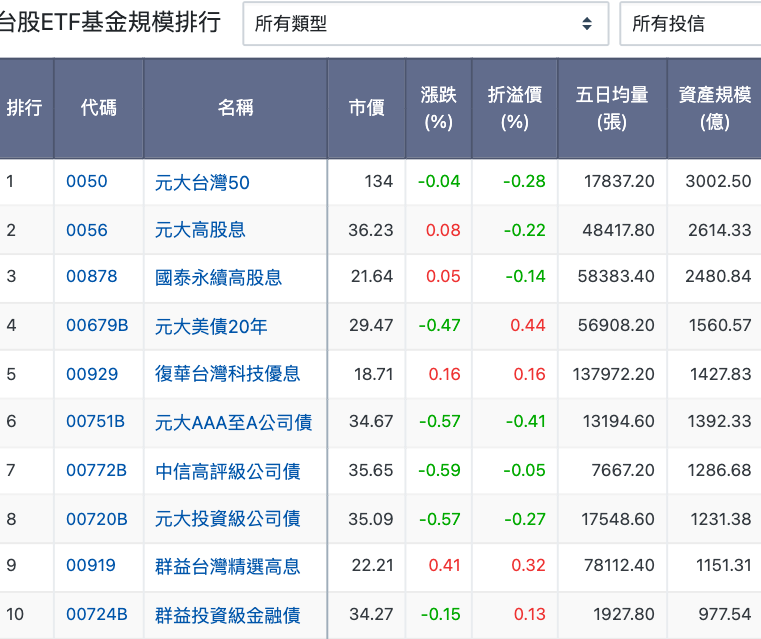Sort by 五日均量(張) column header
This screenshot has width=761, height=639.
pos(612,108)
